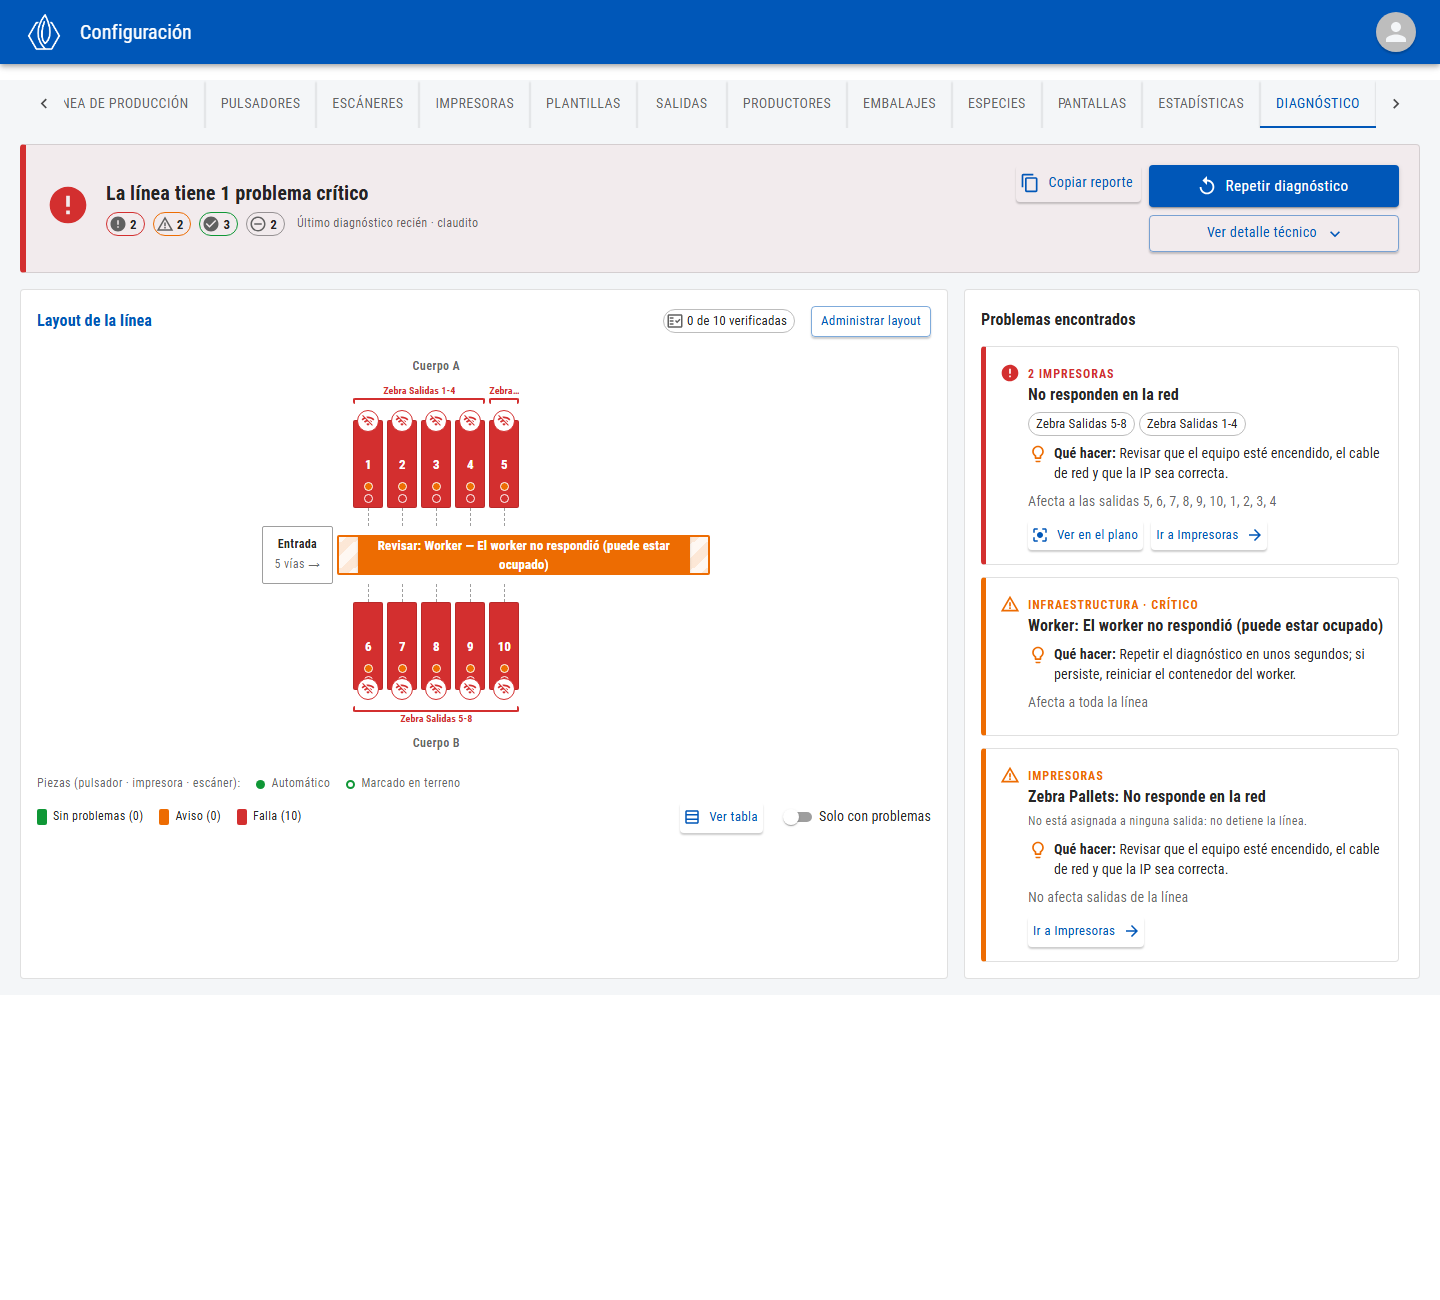Click the app logo in header
Screen dimensions: 1440x1300
click(x=44, y=32)
